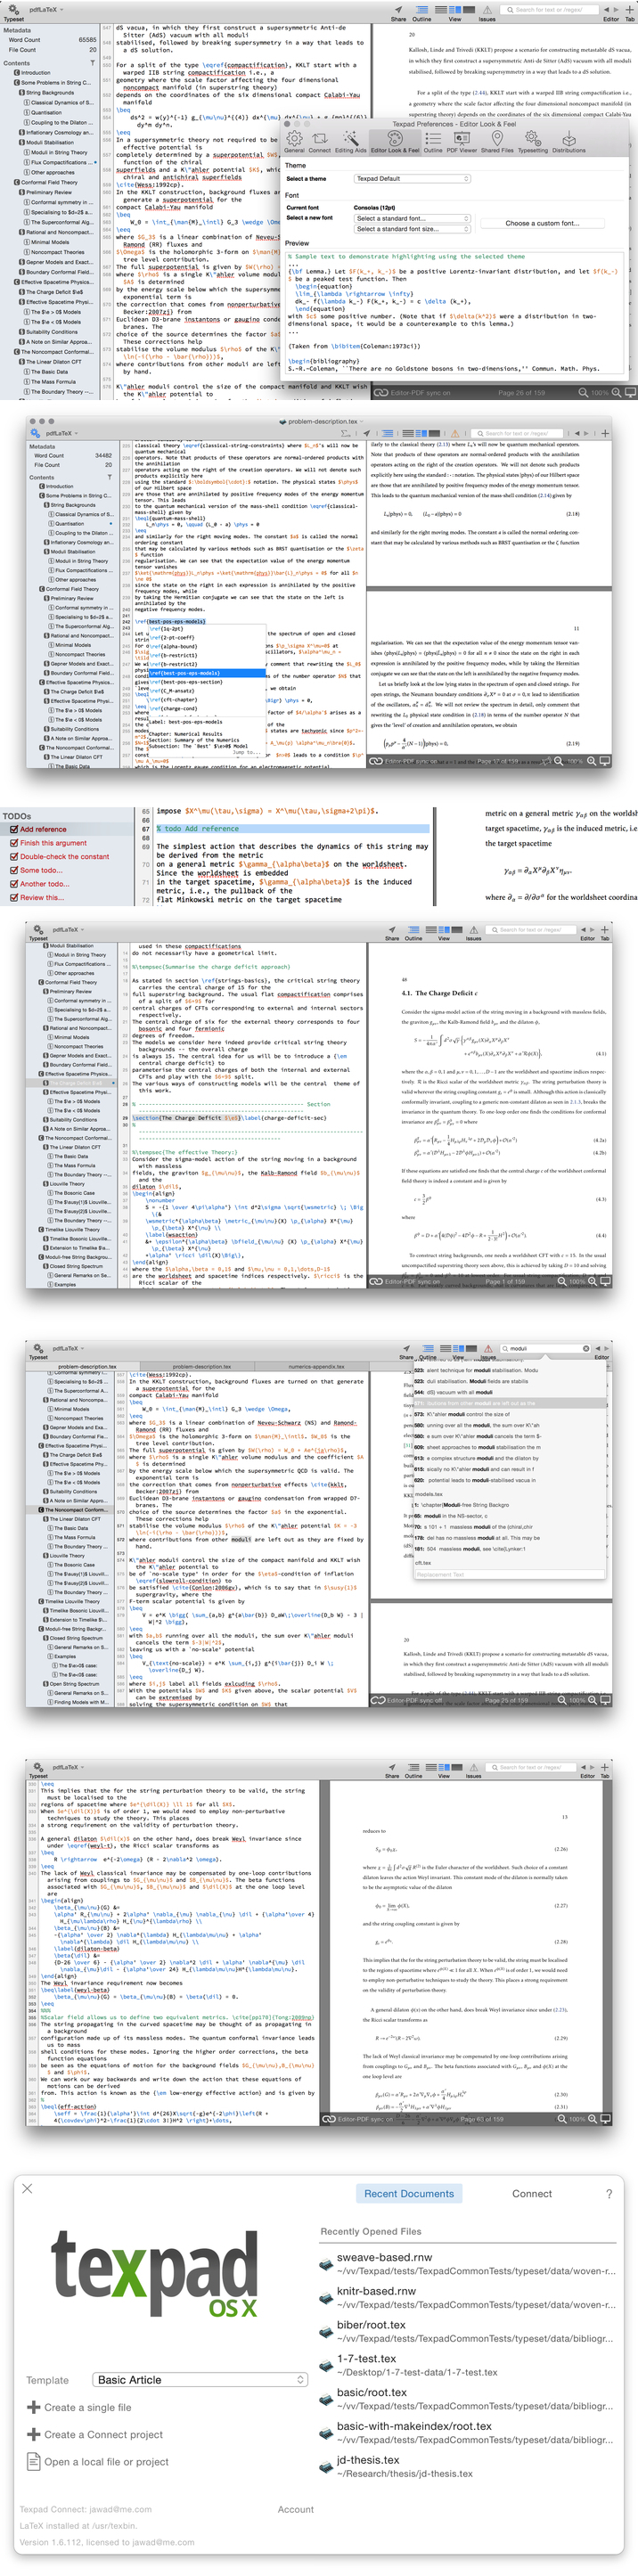Screen dimensions: 638x2576
Task: Select the Typesetting preferences icon
Action: pyautogui.click(x=532, y=142)
